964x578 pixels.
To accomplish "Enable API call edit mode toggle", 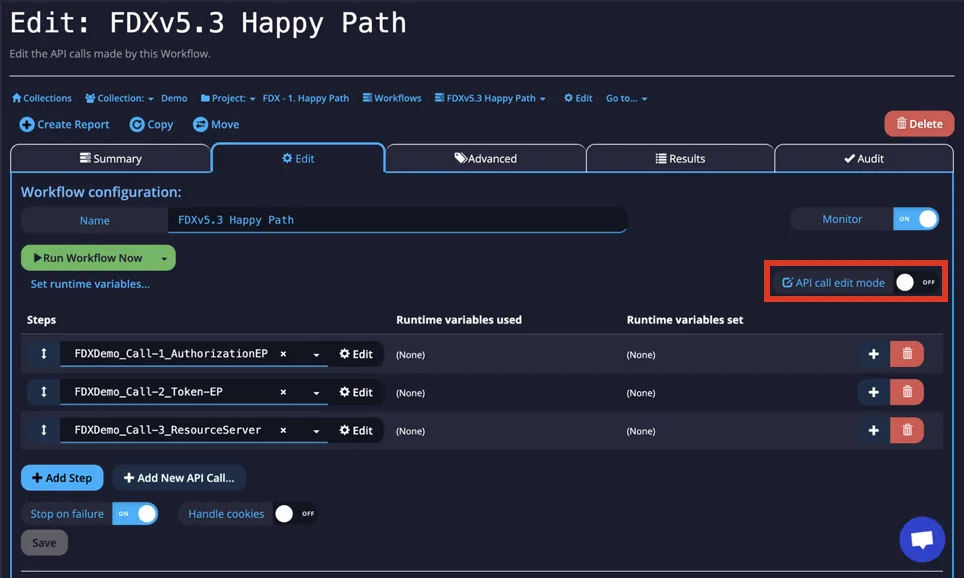I will click(x=916, y=282).
